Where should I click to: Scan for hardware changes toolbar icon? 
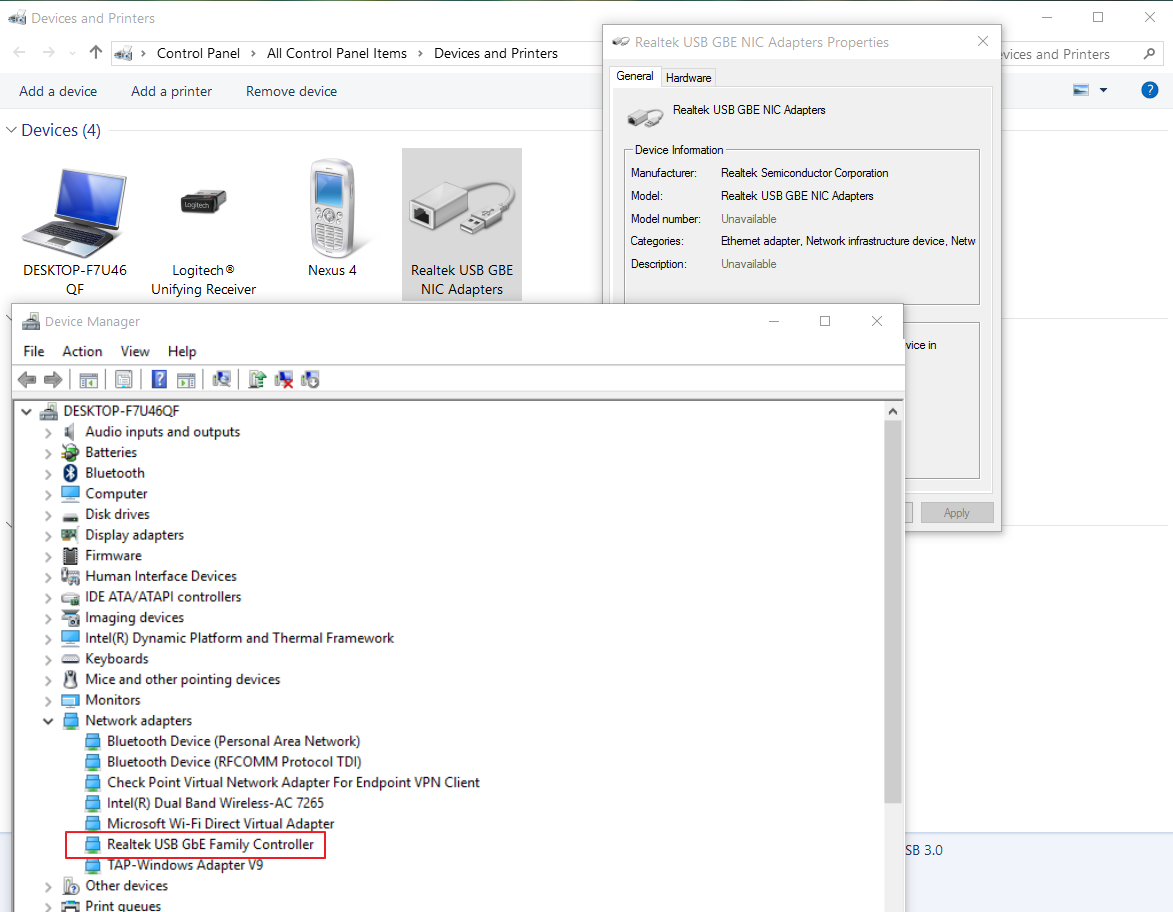coord(221,379)
